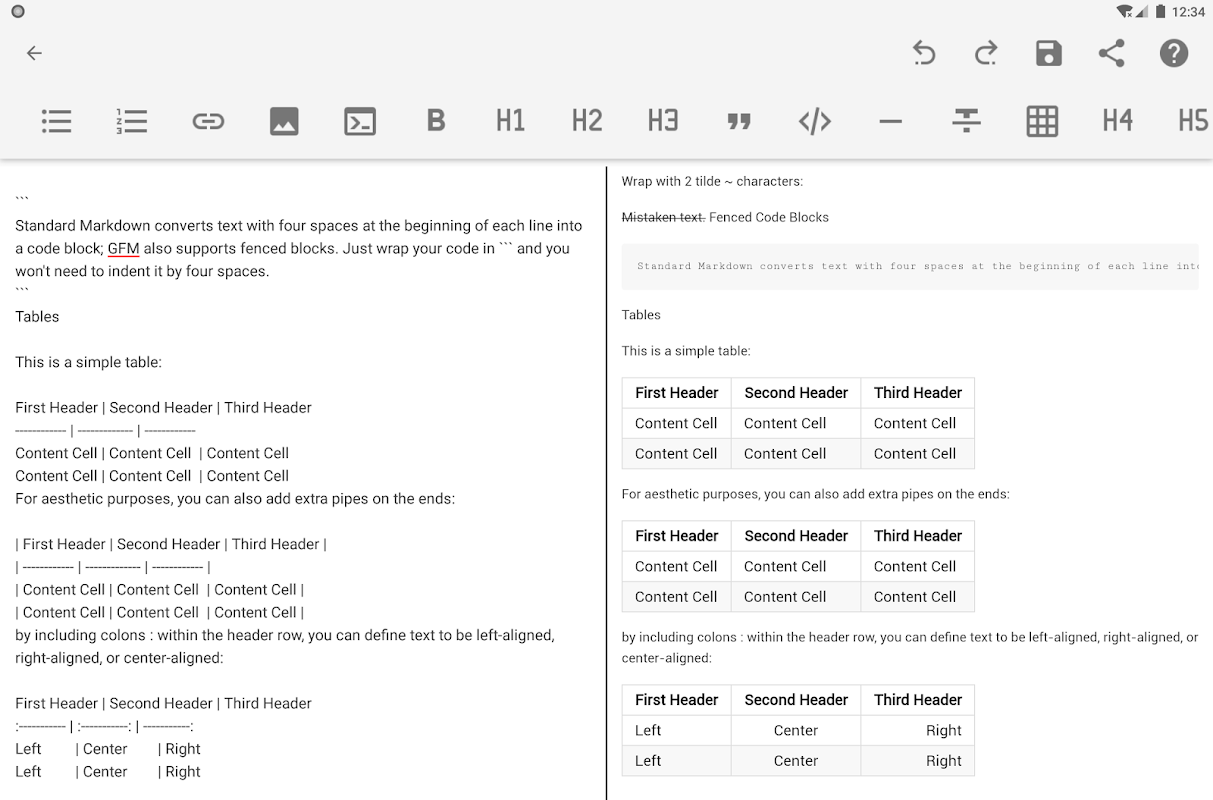Tap the clock showing 12:34

[1188, 12]
